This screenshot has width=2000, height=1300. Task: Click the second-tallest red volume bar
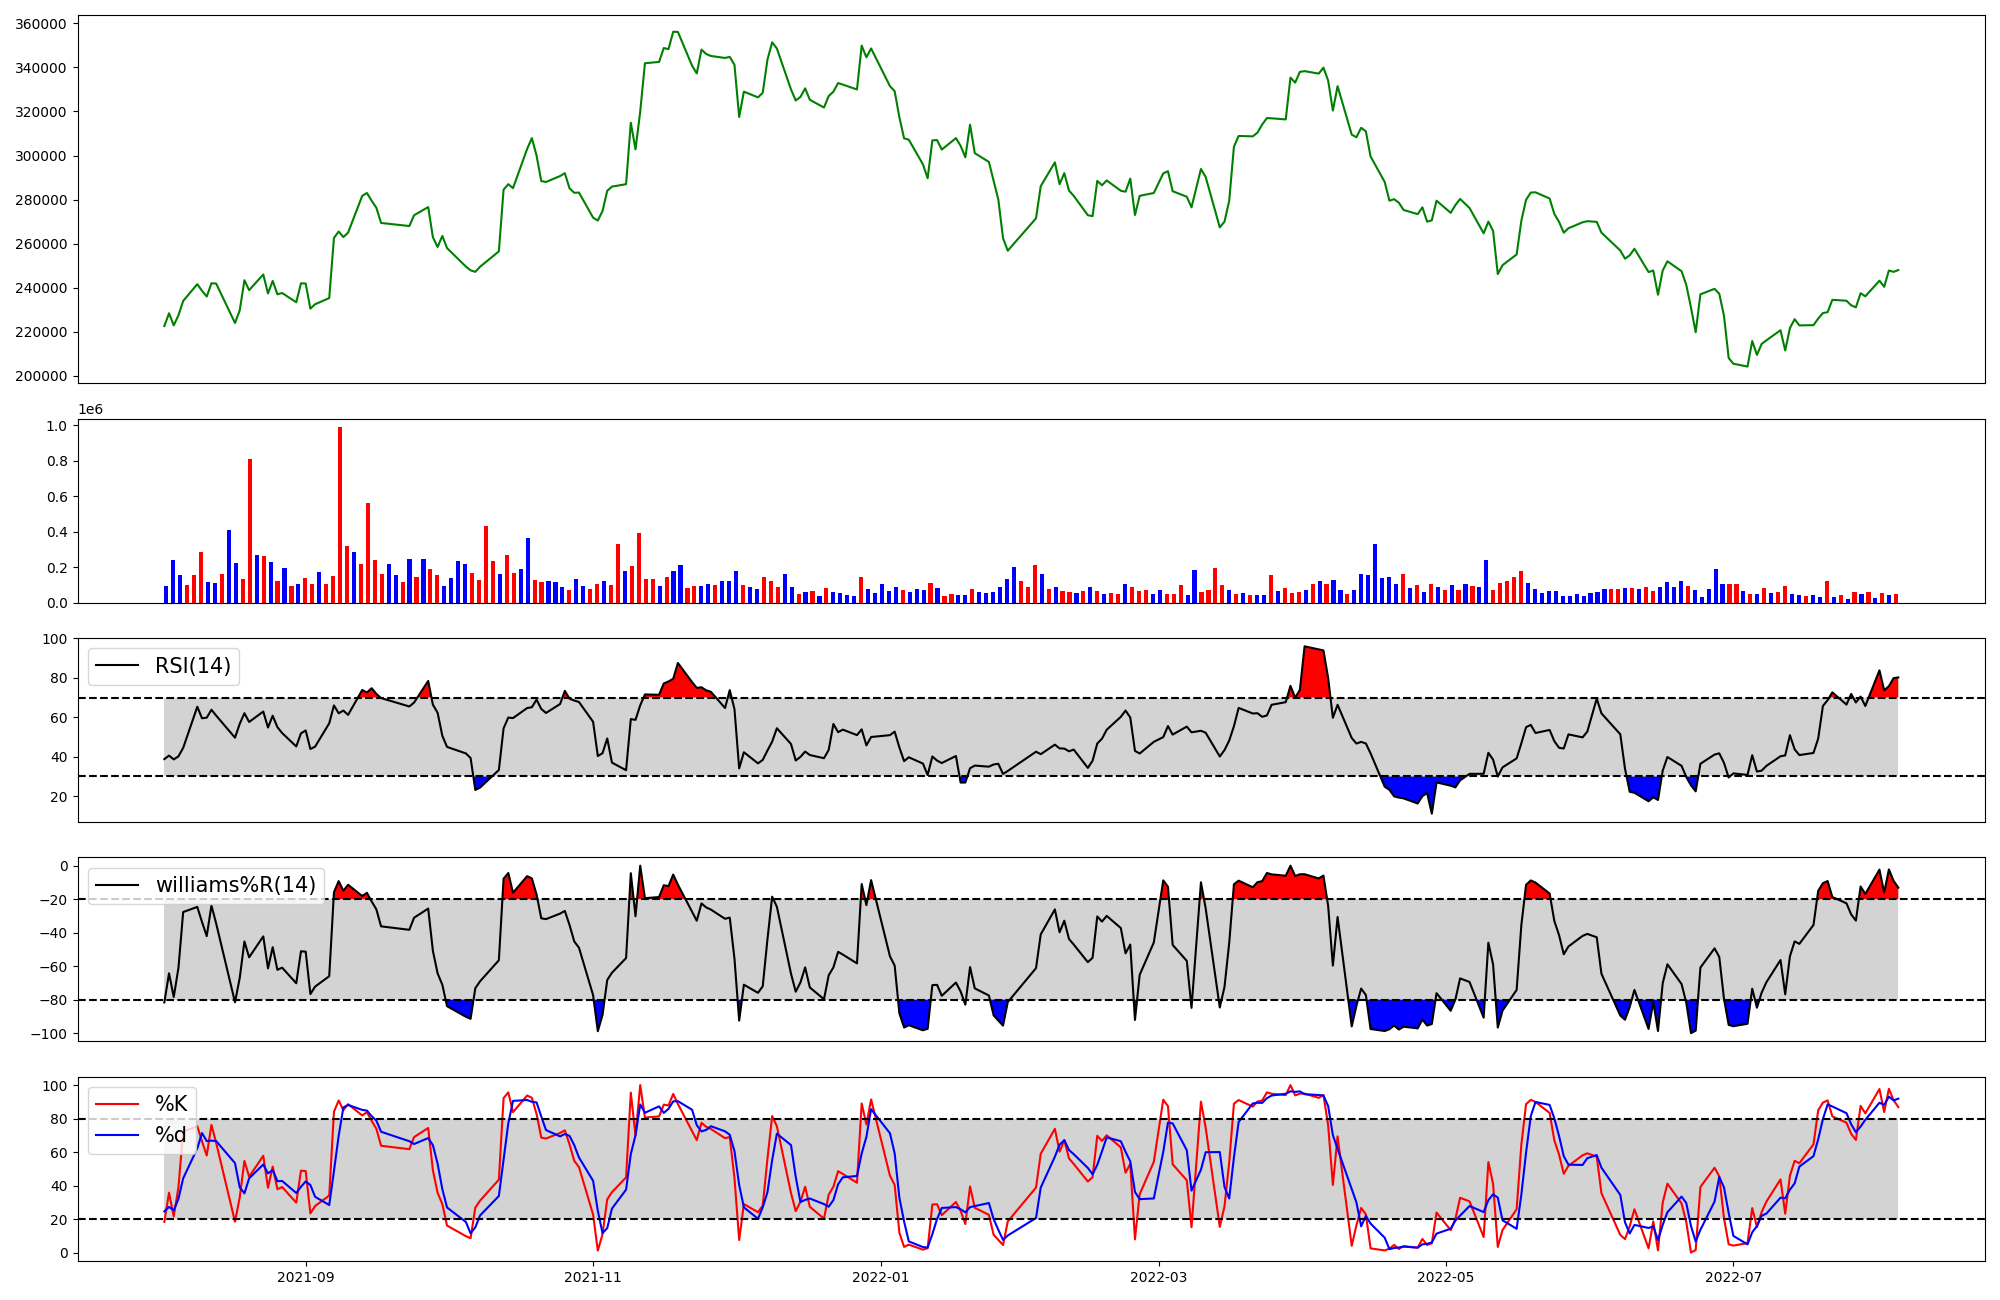pos(250,530)
